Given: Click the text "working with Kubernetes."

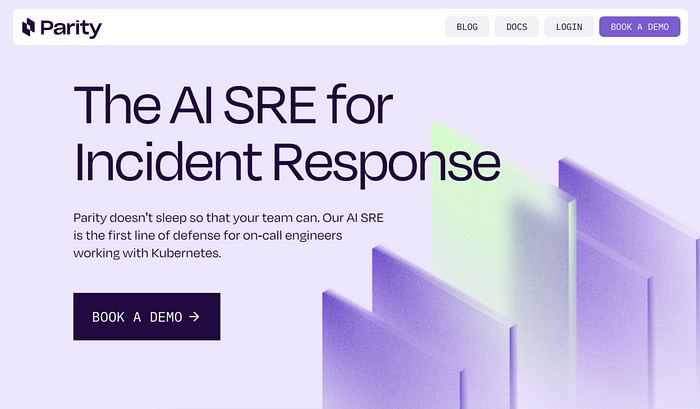Looking at the screenshot, I should 147,253.
